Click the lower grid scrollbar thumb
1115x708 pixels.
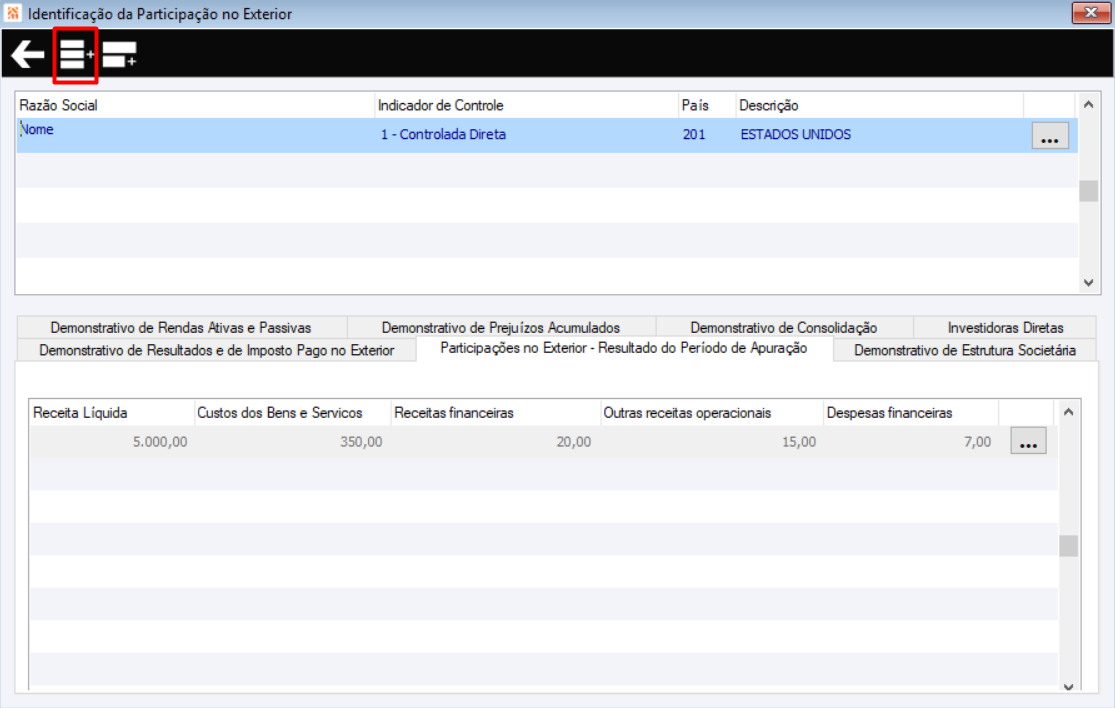[1068, 545]
